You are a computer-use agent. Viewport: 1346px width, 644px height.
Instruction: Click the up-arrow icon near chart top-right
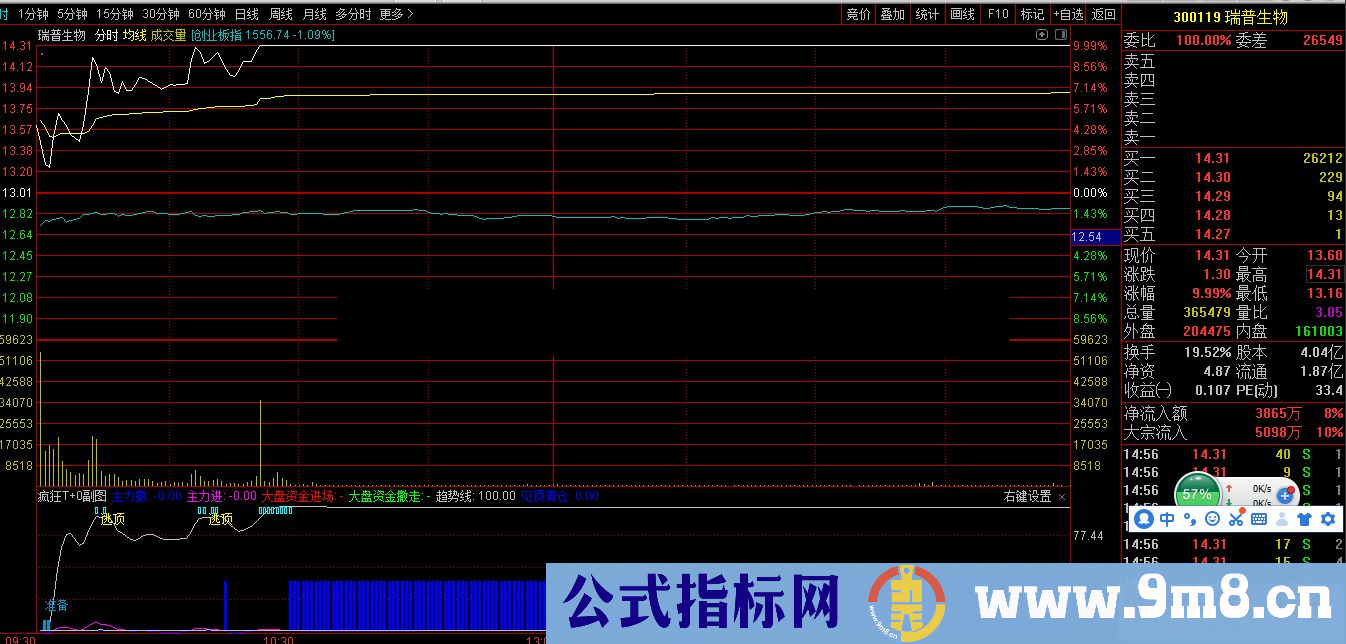[1042, 34]
